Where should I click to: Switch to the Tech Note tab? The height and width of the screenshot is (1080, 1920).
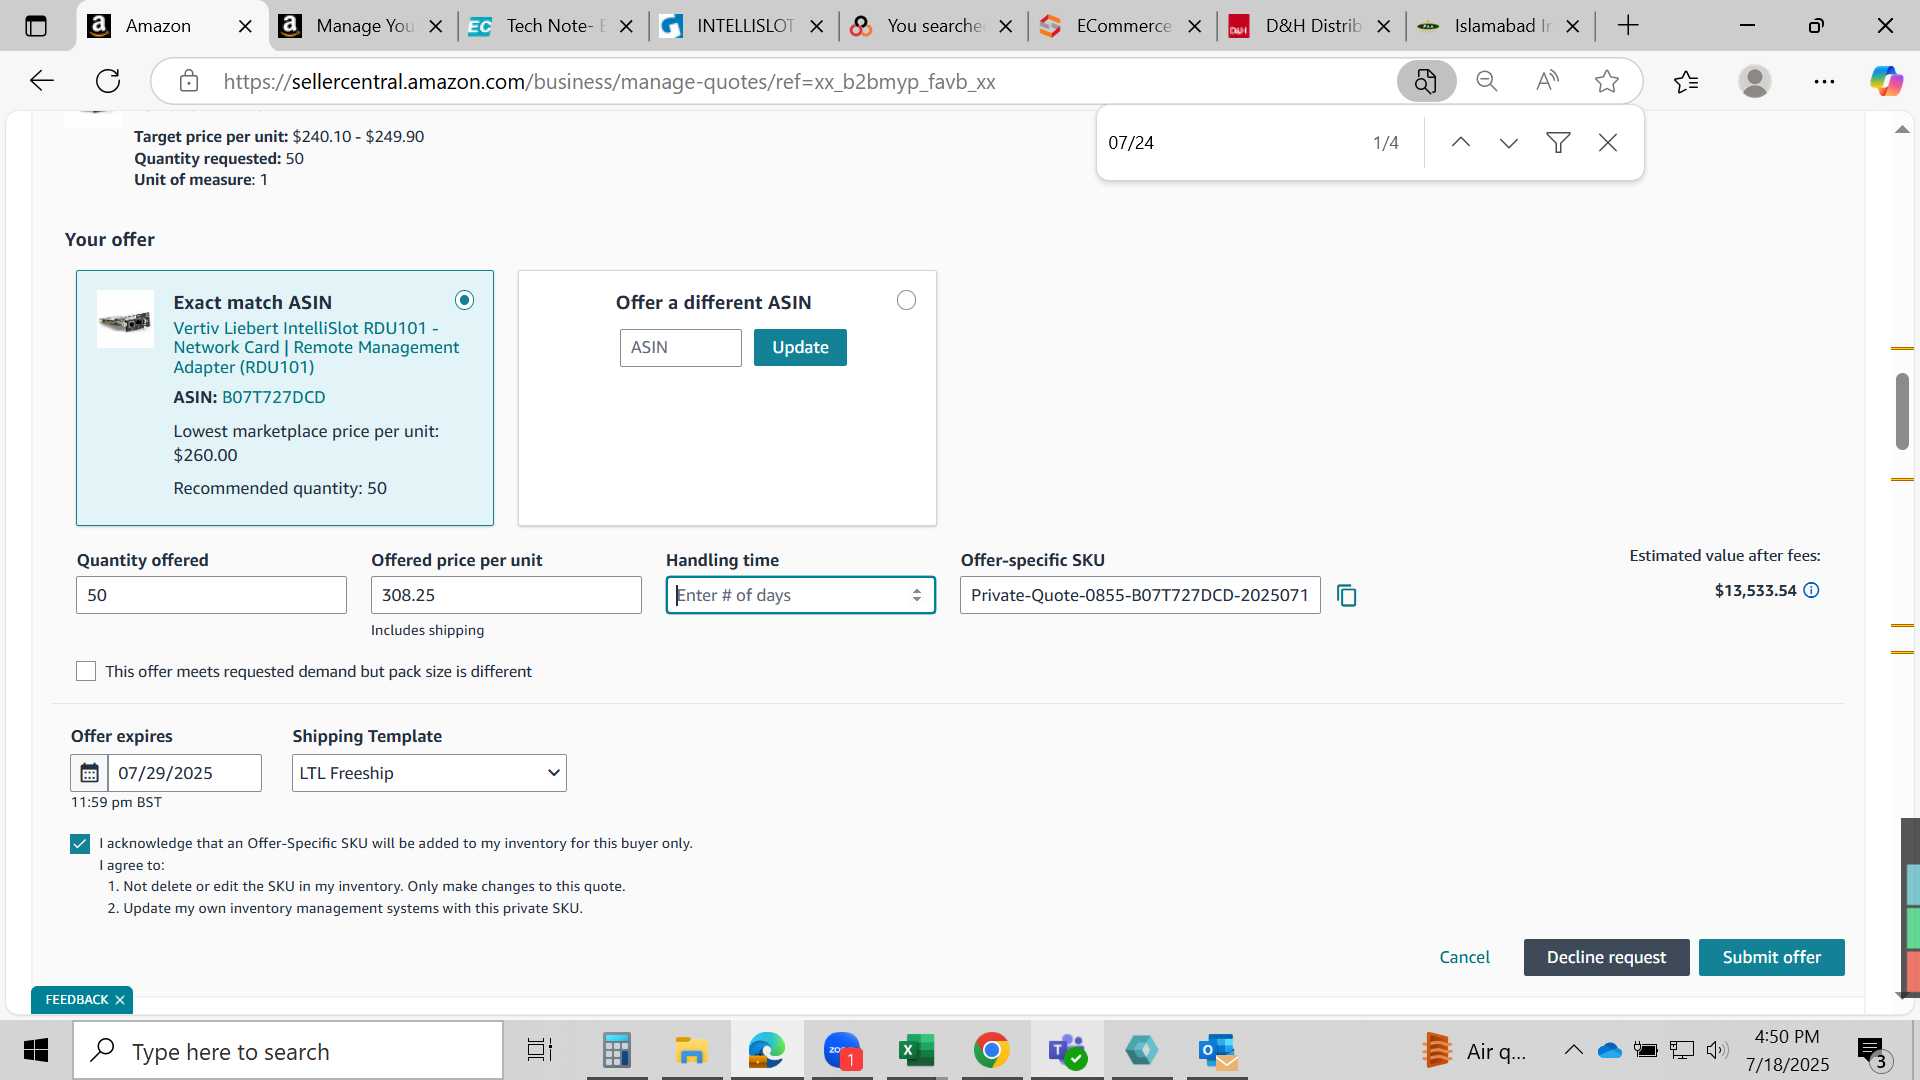(x=551, y=26)
